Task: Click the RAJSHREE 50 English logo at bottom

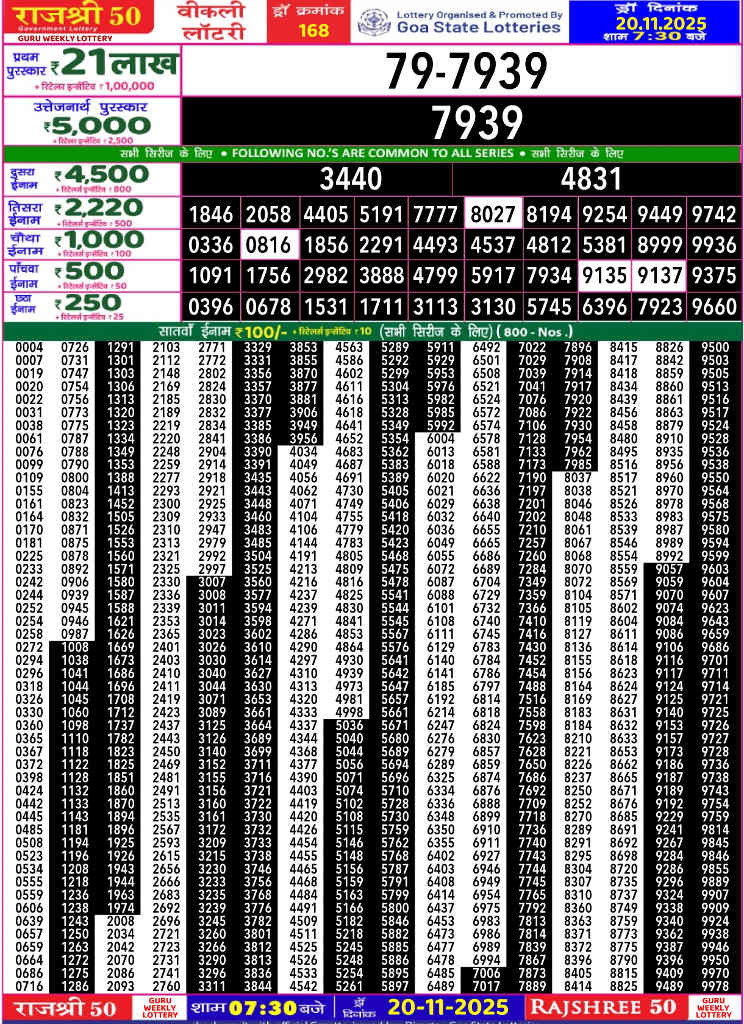Action: click(x=606, y=1007)
